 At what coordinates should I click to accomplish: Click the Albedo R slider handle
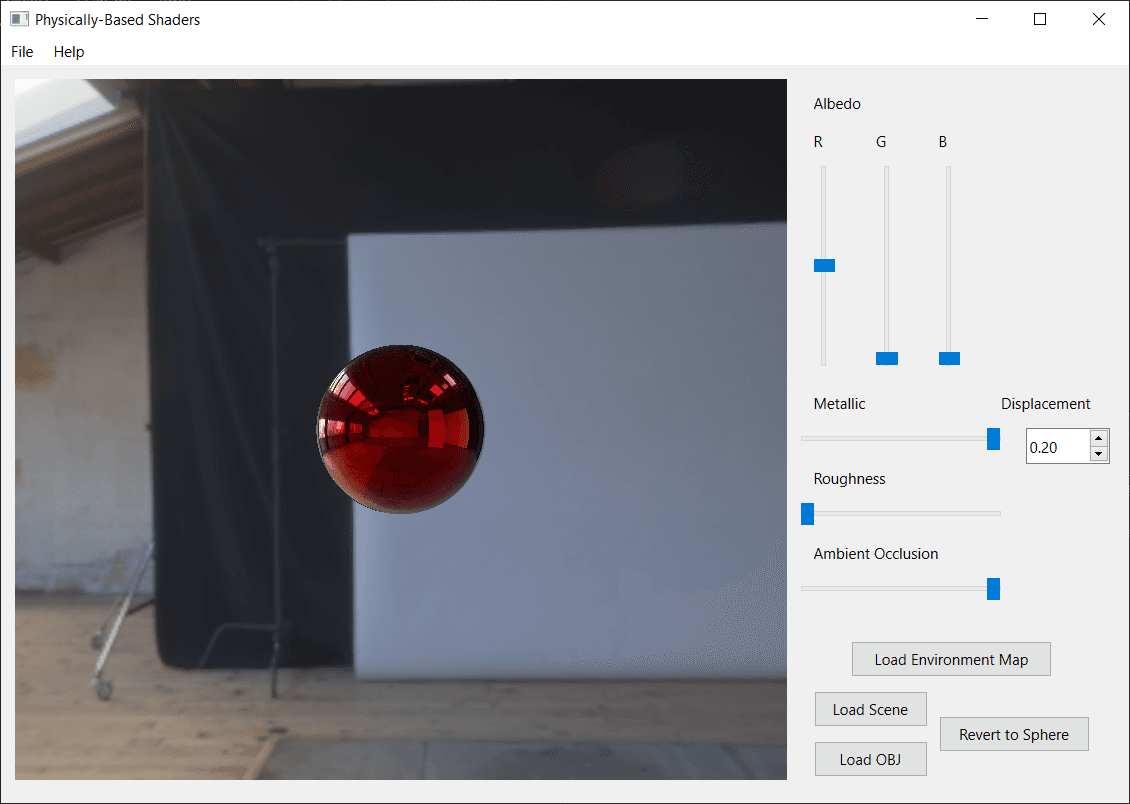[x=824, y=265]
